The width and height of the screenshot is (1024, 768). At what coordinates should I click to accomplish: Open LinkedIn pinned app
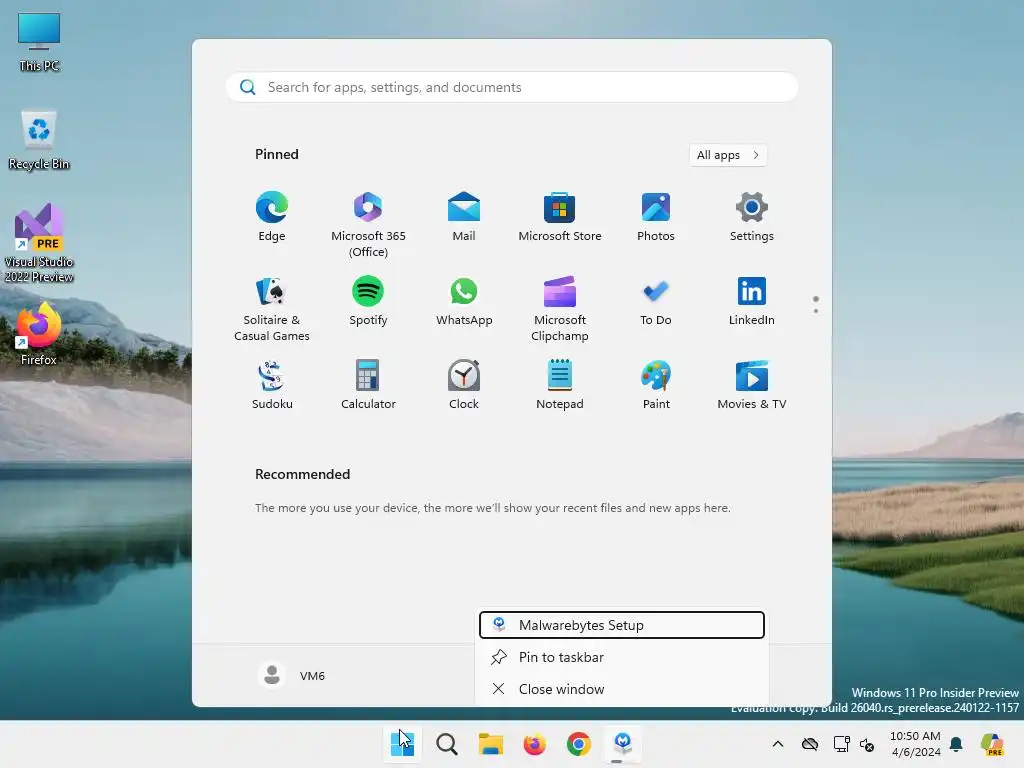[x=752, y=302]
